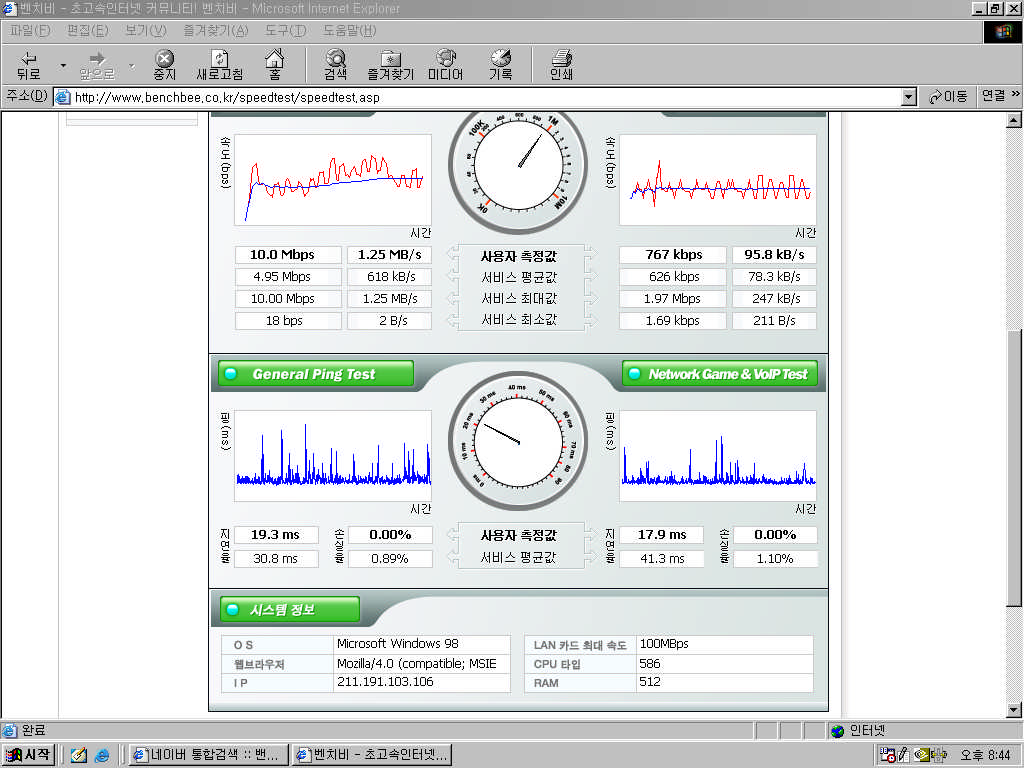Click the vertical scrollbar down arrow
The height and width of the screenshot is (768, 1024).
coord(1014,710)
